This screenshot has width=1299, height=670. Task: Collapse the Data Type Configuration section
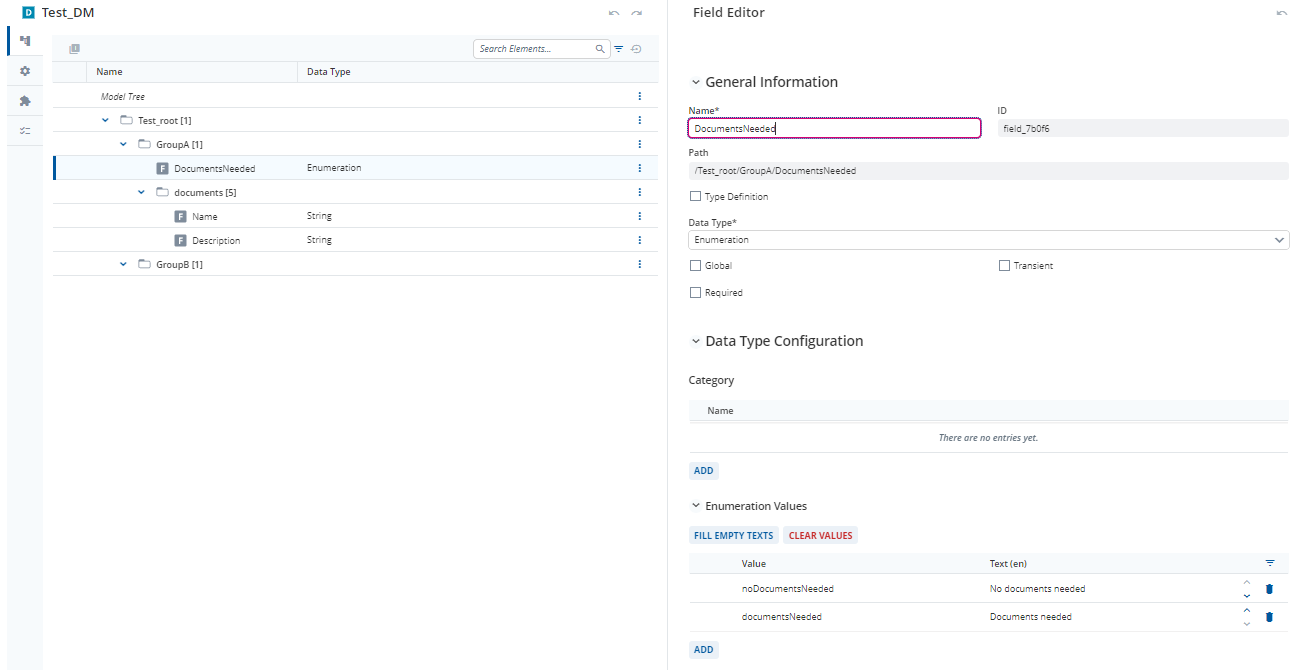[x=696, y=341]
